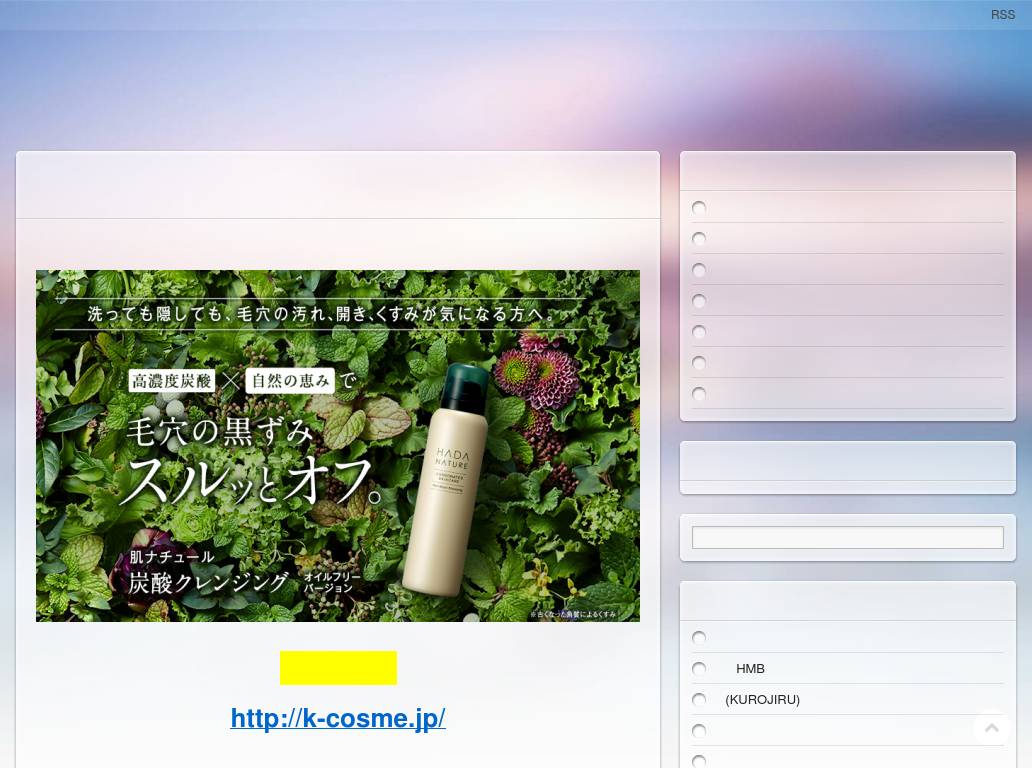Image resolution: width=1032 pixels, height=768 pixels.
Task: Open the RSS feed link
Action: pos(1002,14)
